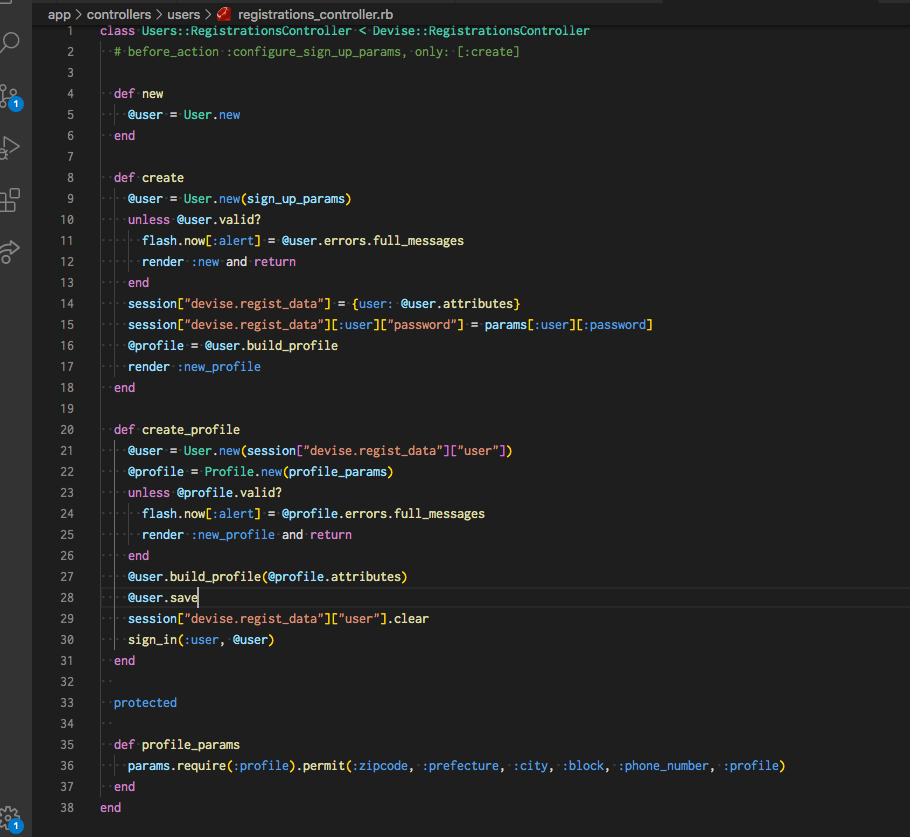Click ':zipcode' symbol on line 36
Image resolution: width=910 pixels, height=837 pixels.
coord(380,766)
